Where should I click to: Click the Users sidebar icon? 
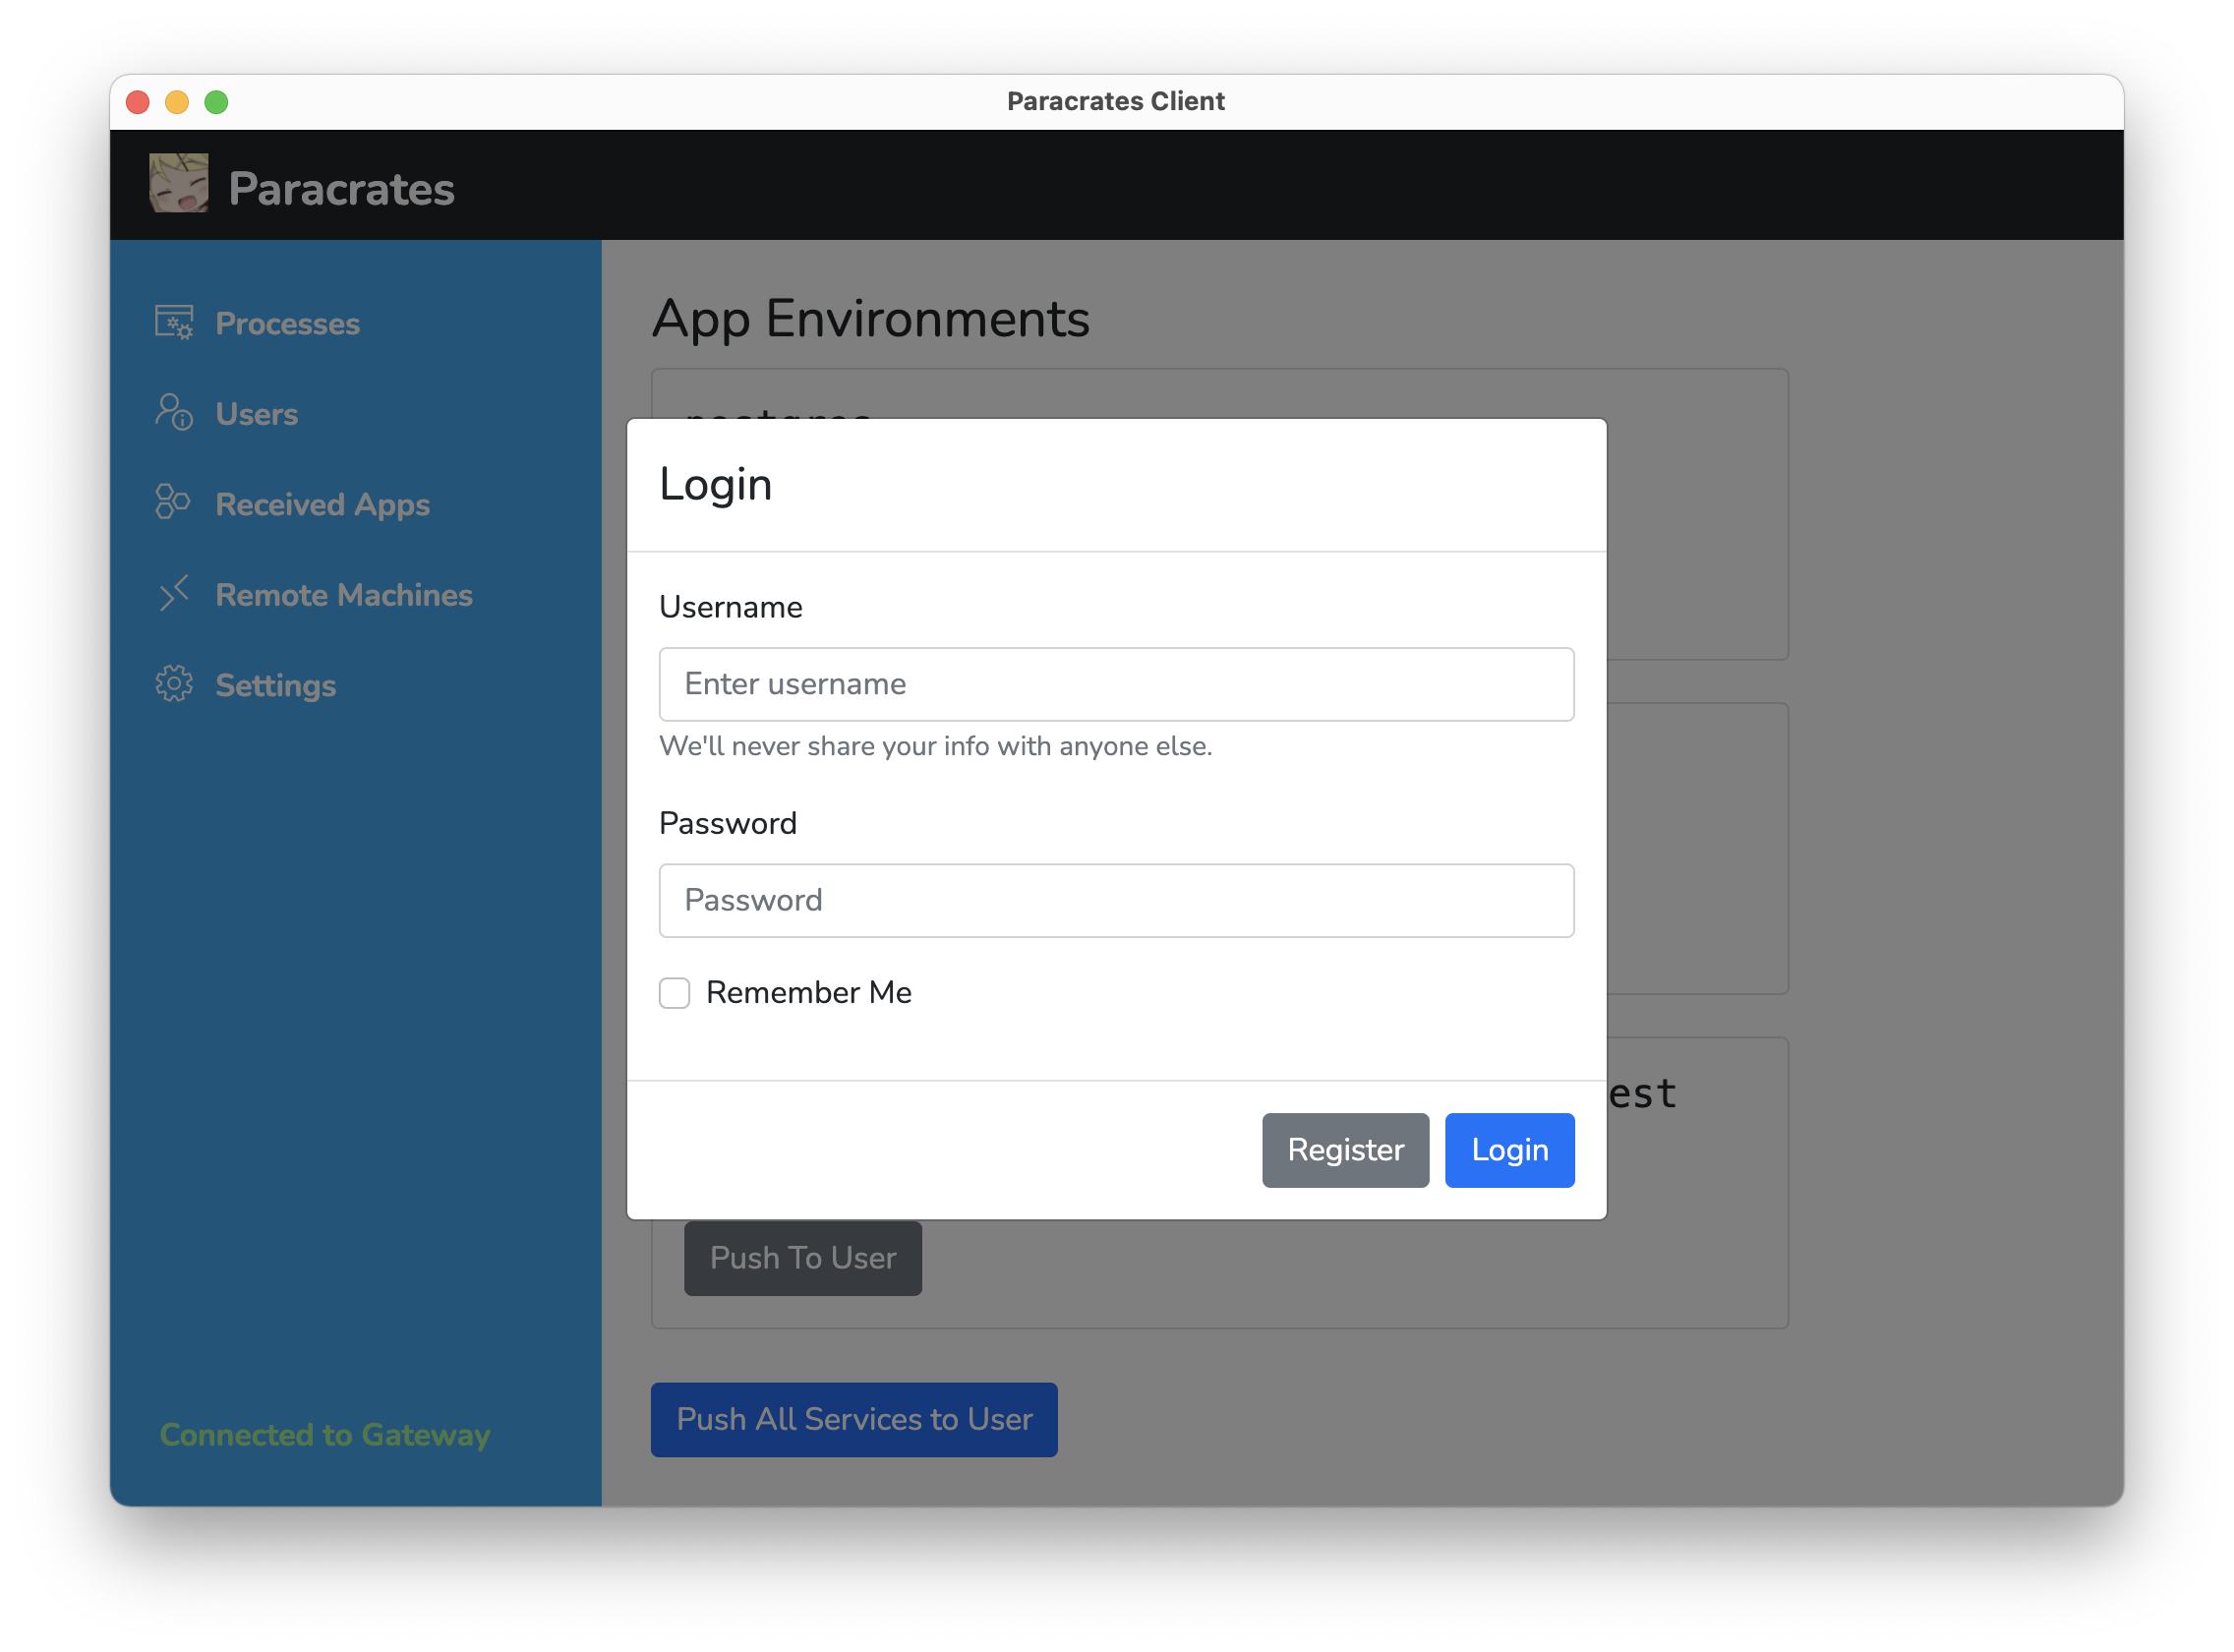tap(174, 412)
